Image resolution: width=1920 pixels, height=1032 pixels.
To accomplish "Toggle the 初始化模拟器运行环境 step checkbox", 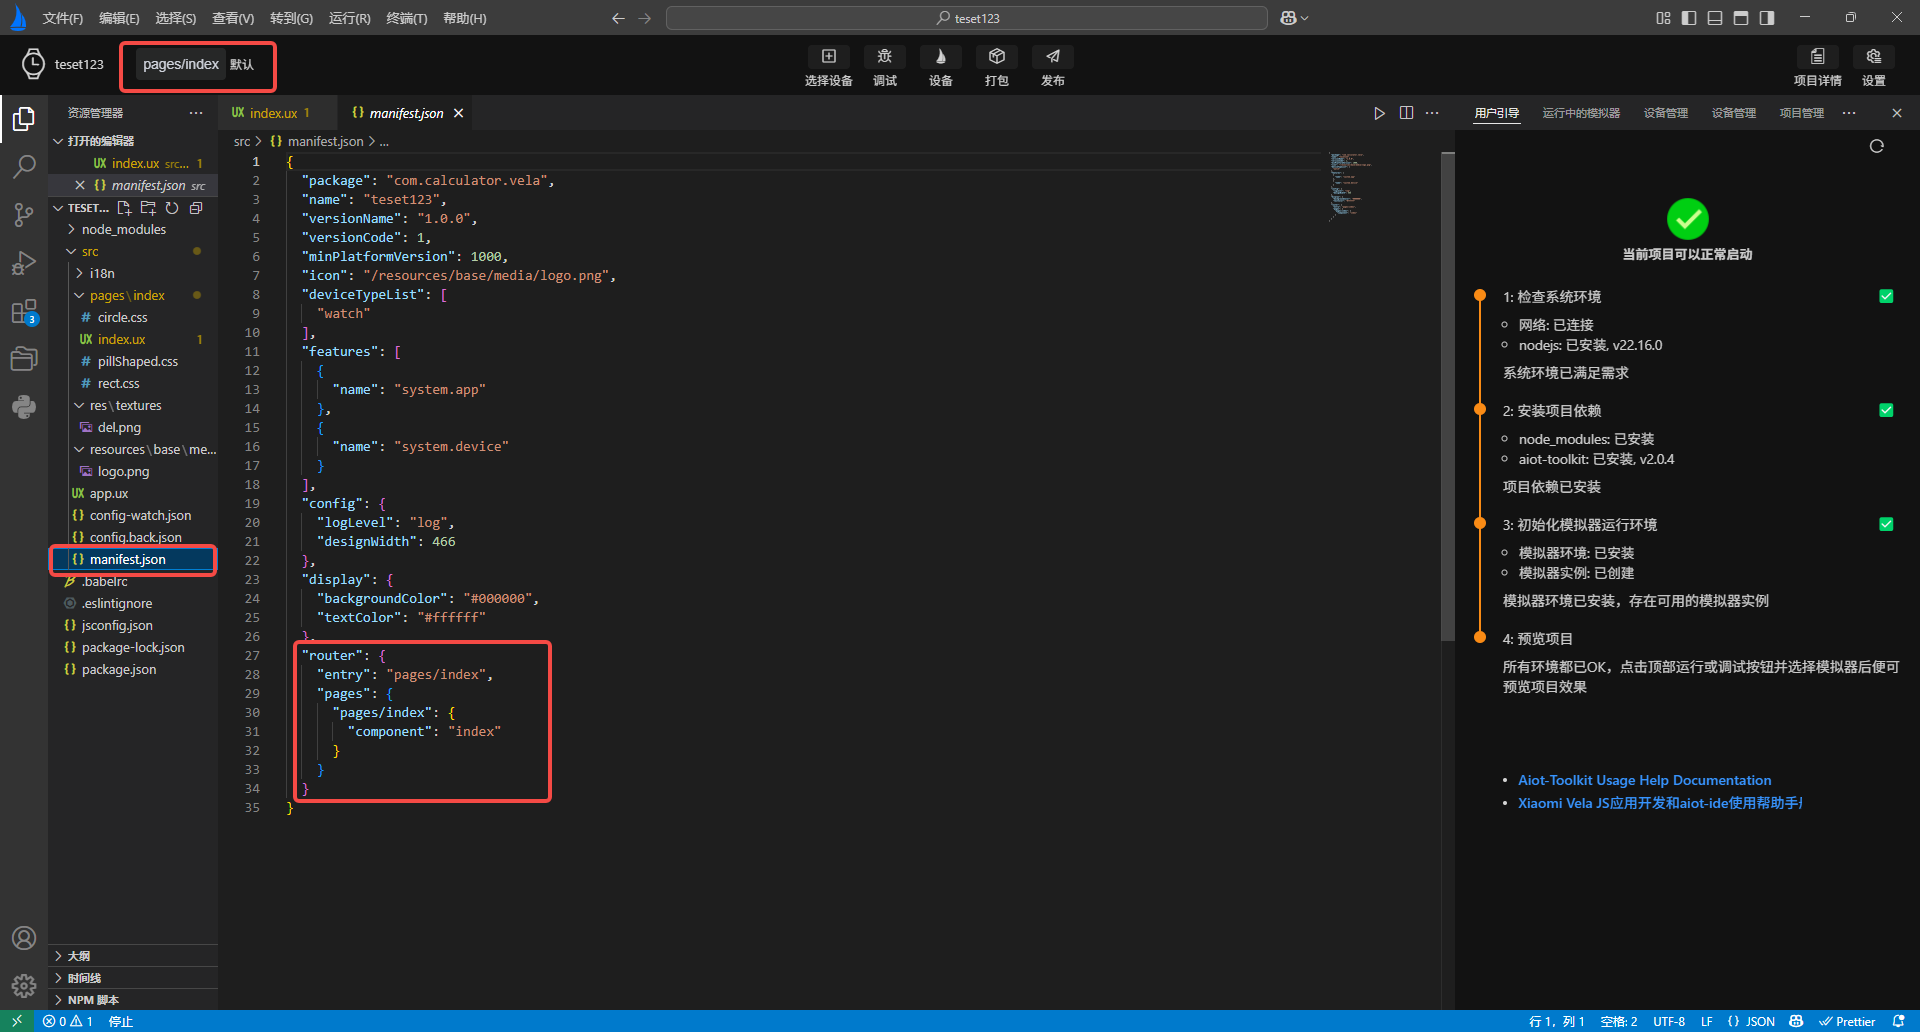I will [x=1886, y=524].
